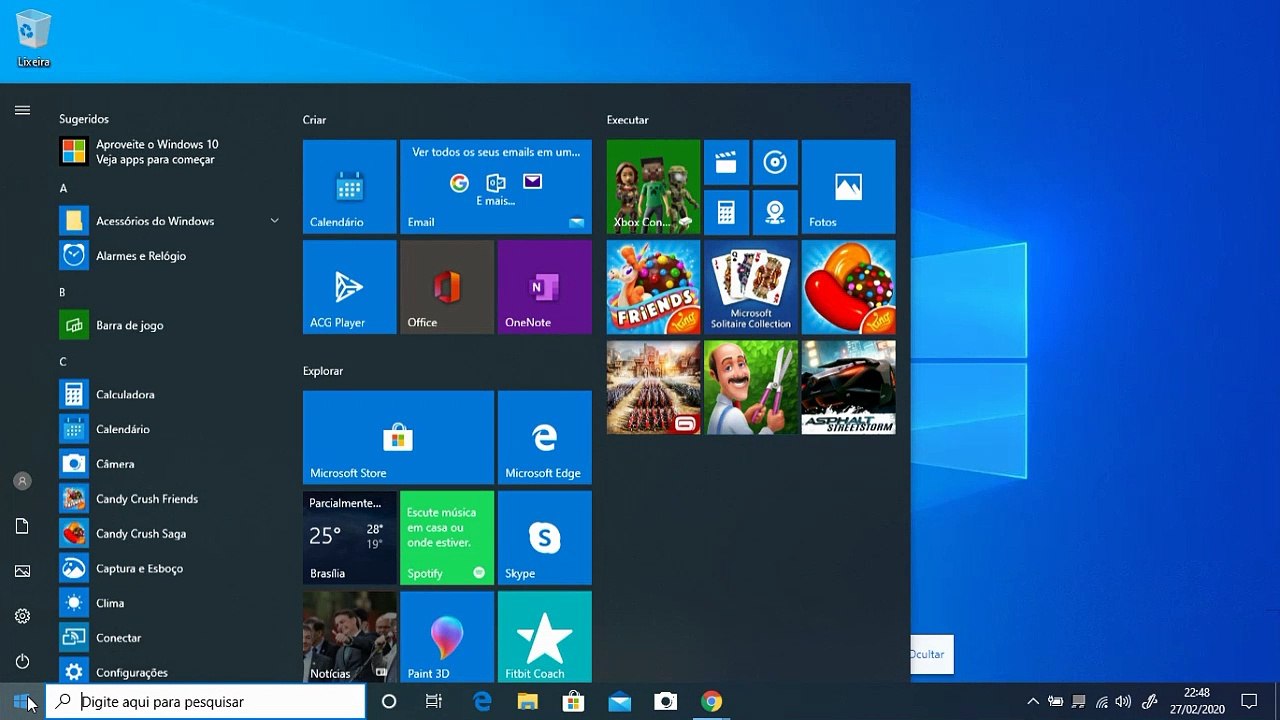Open Microsoft Solitaire Collection tile
The image size is (1280, 720).
click(751, 287)
